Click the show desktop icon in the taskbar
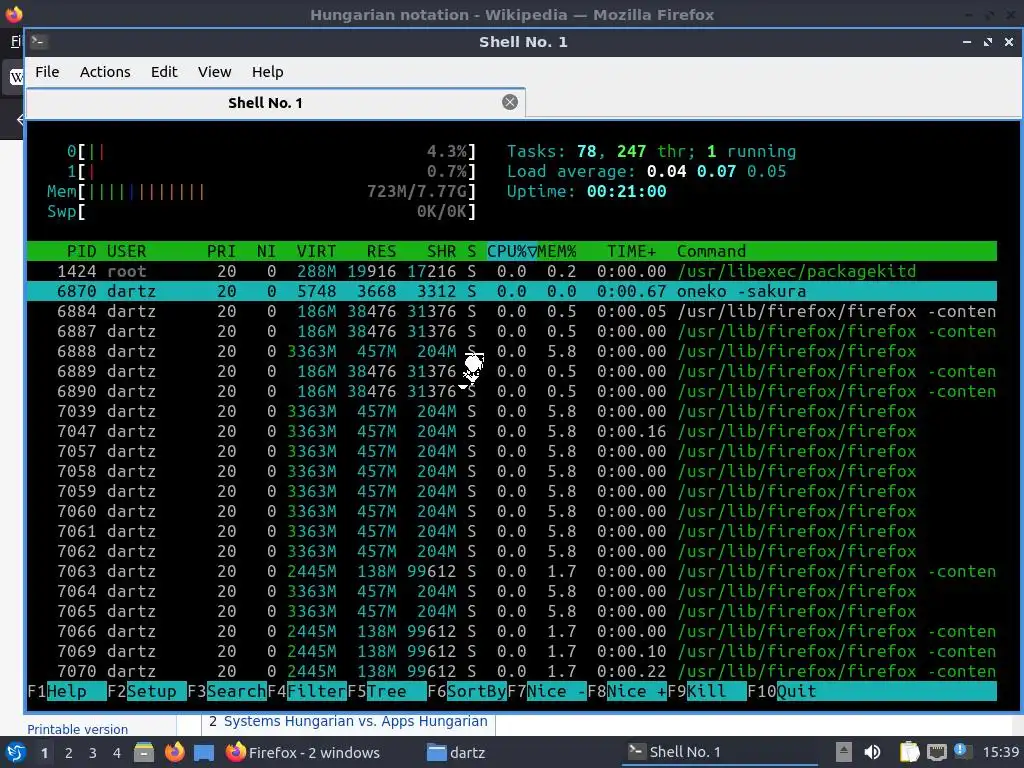The height and width of the screenshot is (768, 1024). (x=204, y=753)
